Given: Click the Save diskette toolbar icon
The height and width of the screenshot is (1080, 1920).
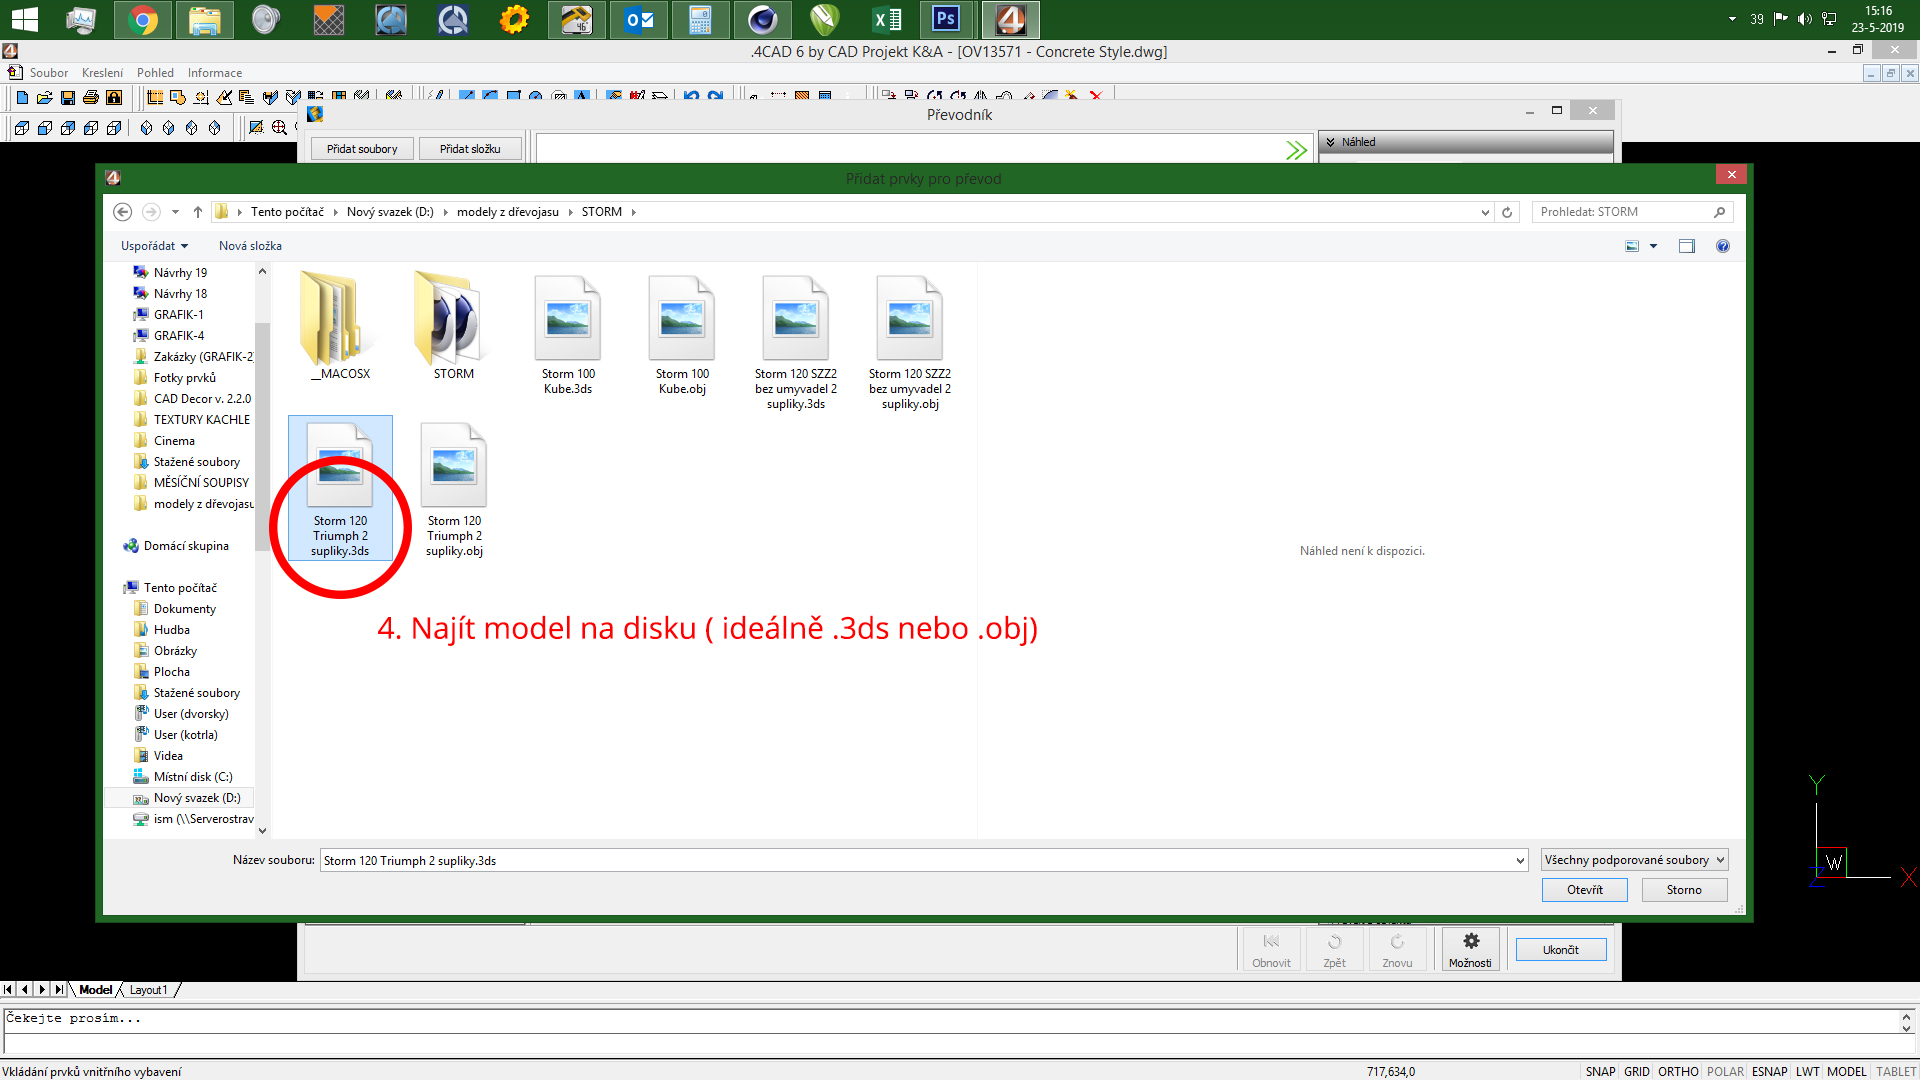Looking at the screenshot, I should 68,97.
